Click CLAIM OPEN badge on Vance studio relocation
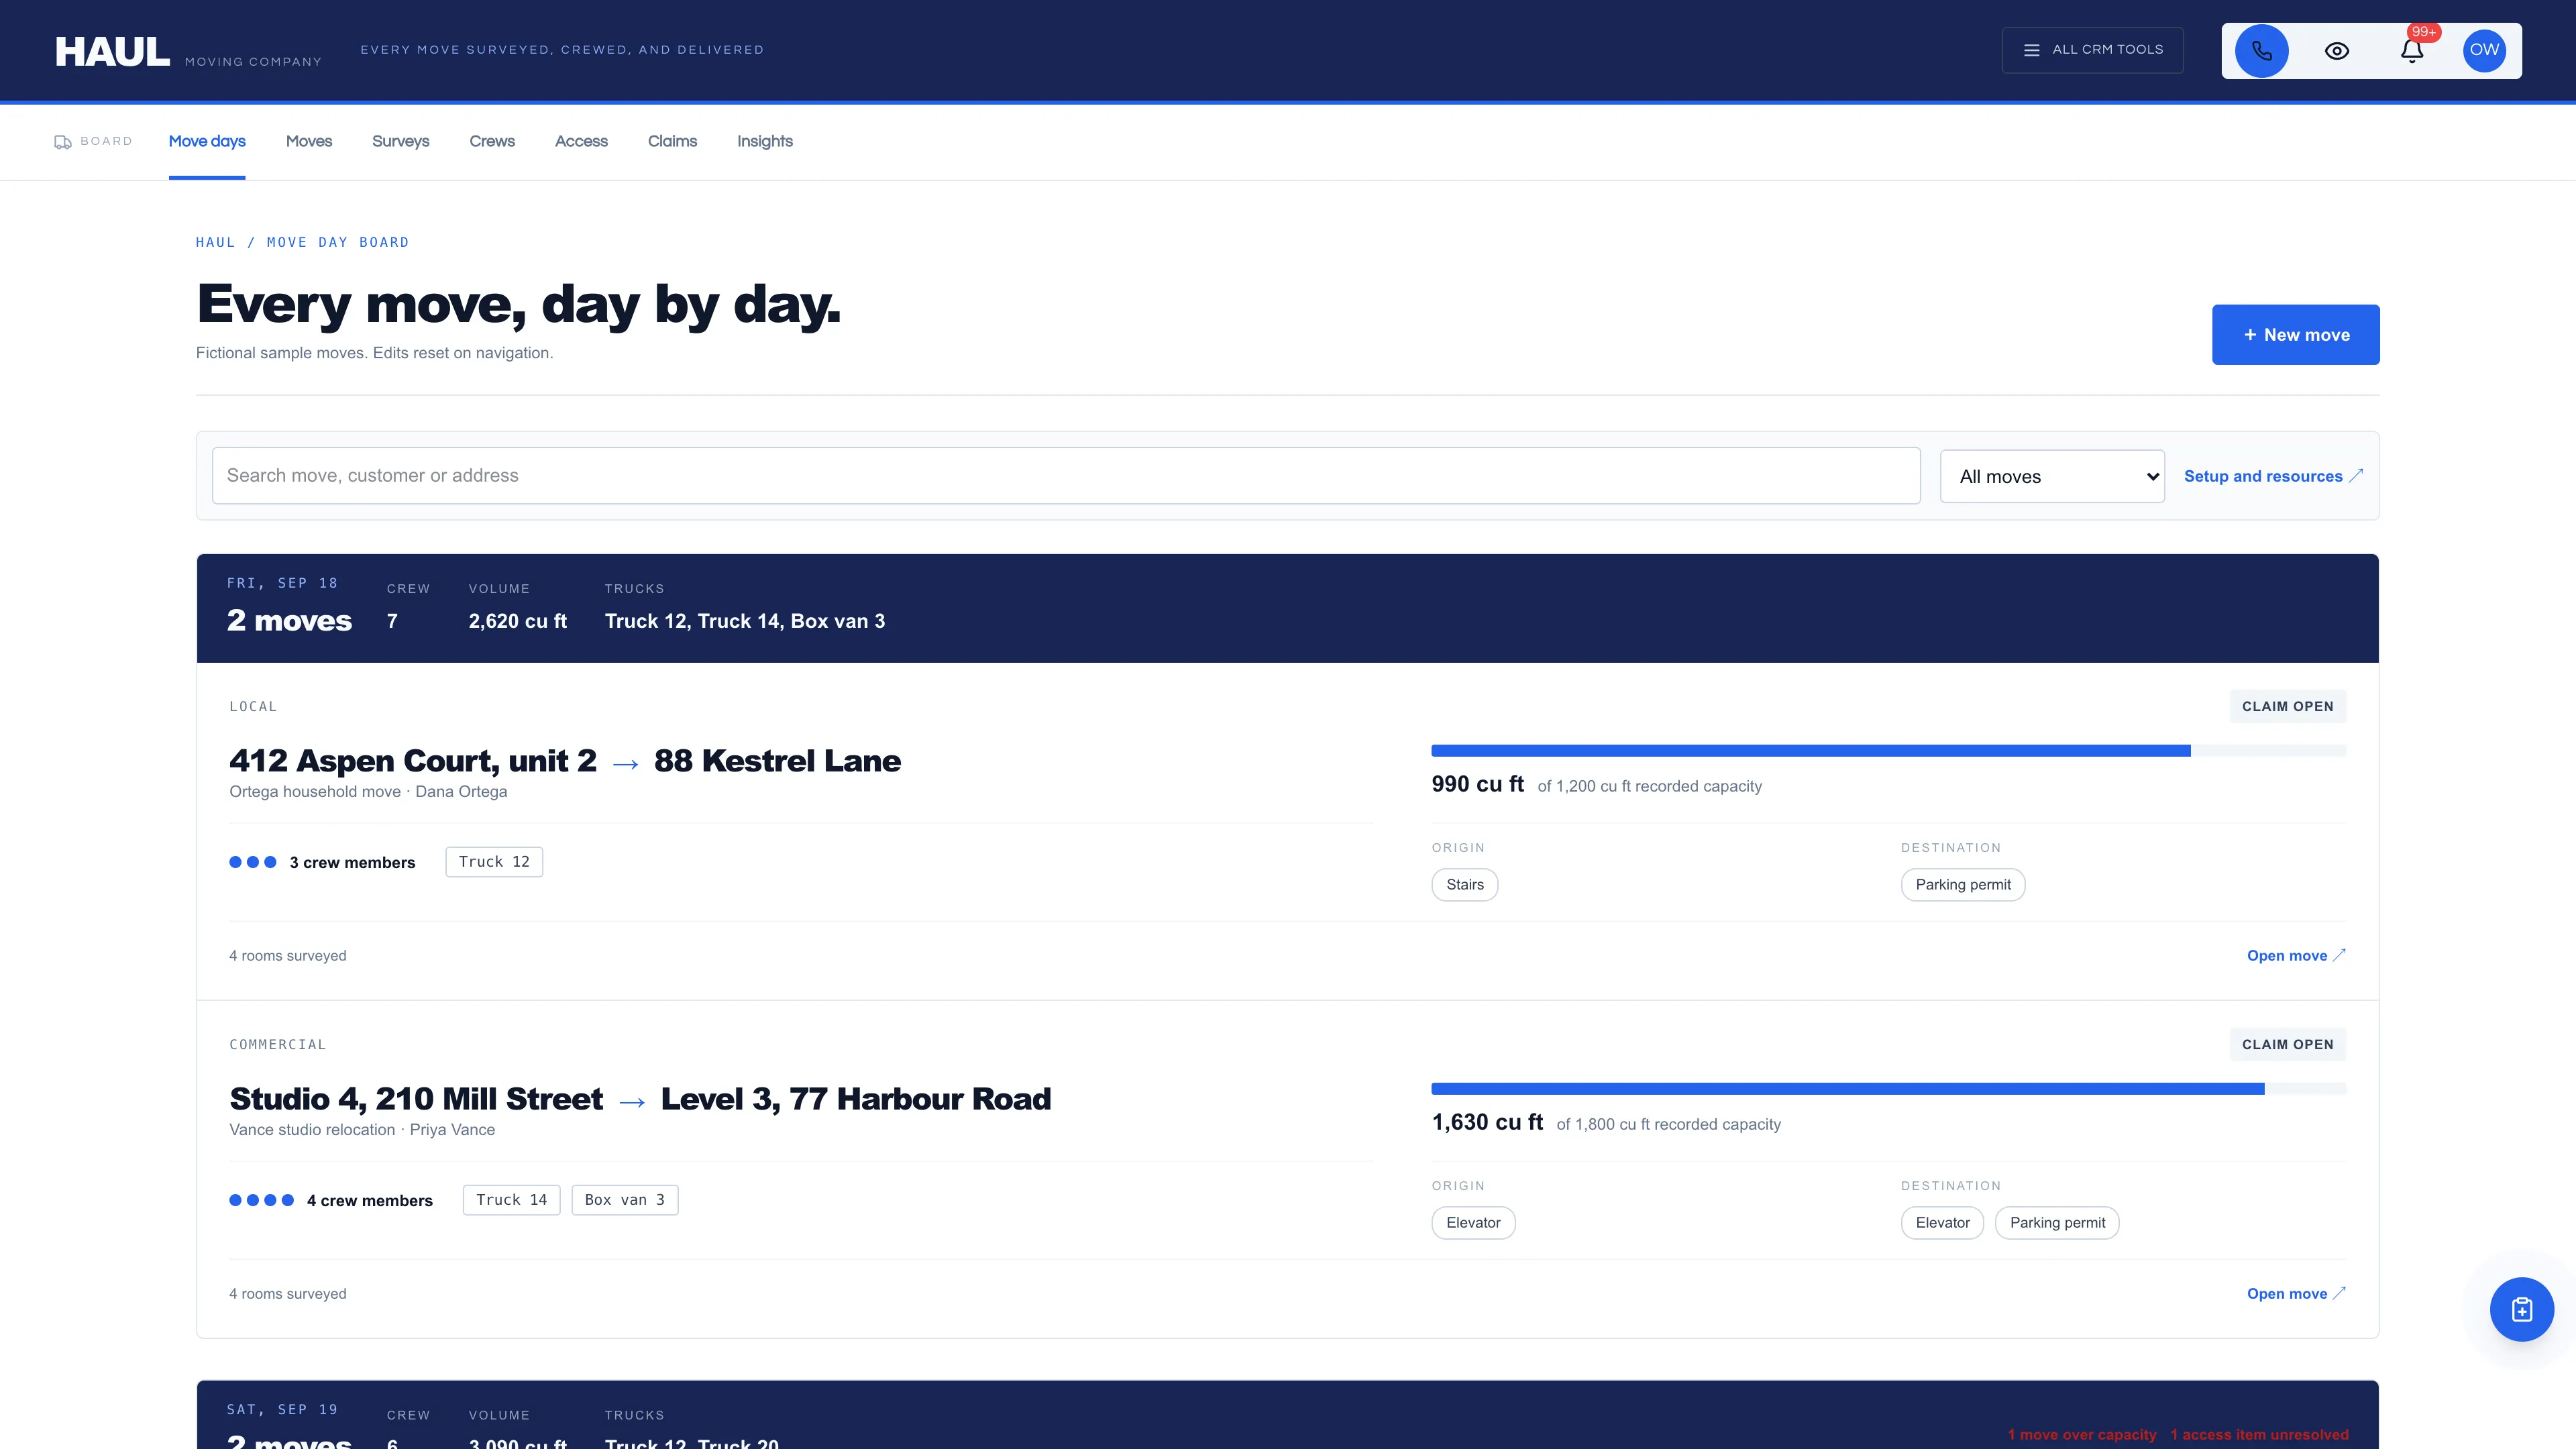The height and width of the screenshot is (1449, 2576). pyautogui.click(x=2287, y=1044)
